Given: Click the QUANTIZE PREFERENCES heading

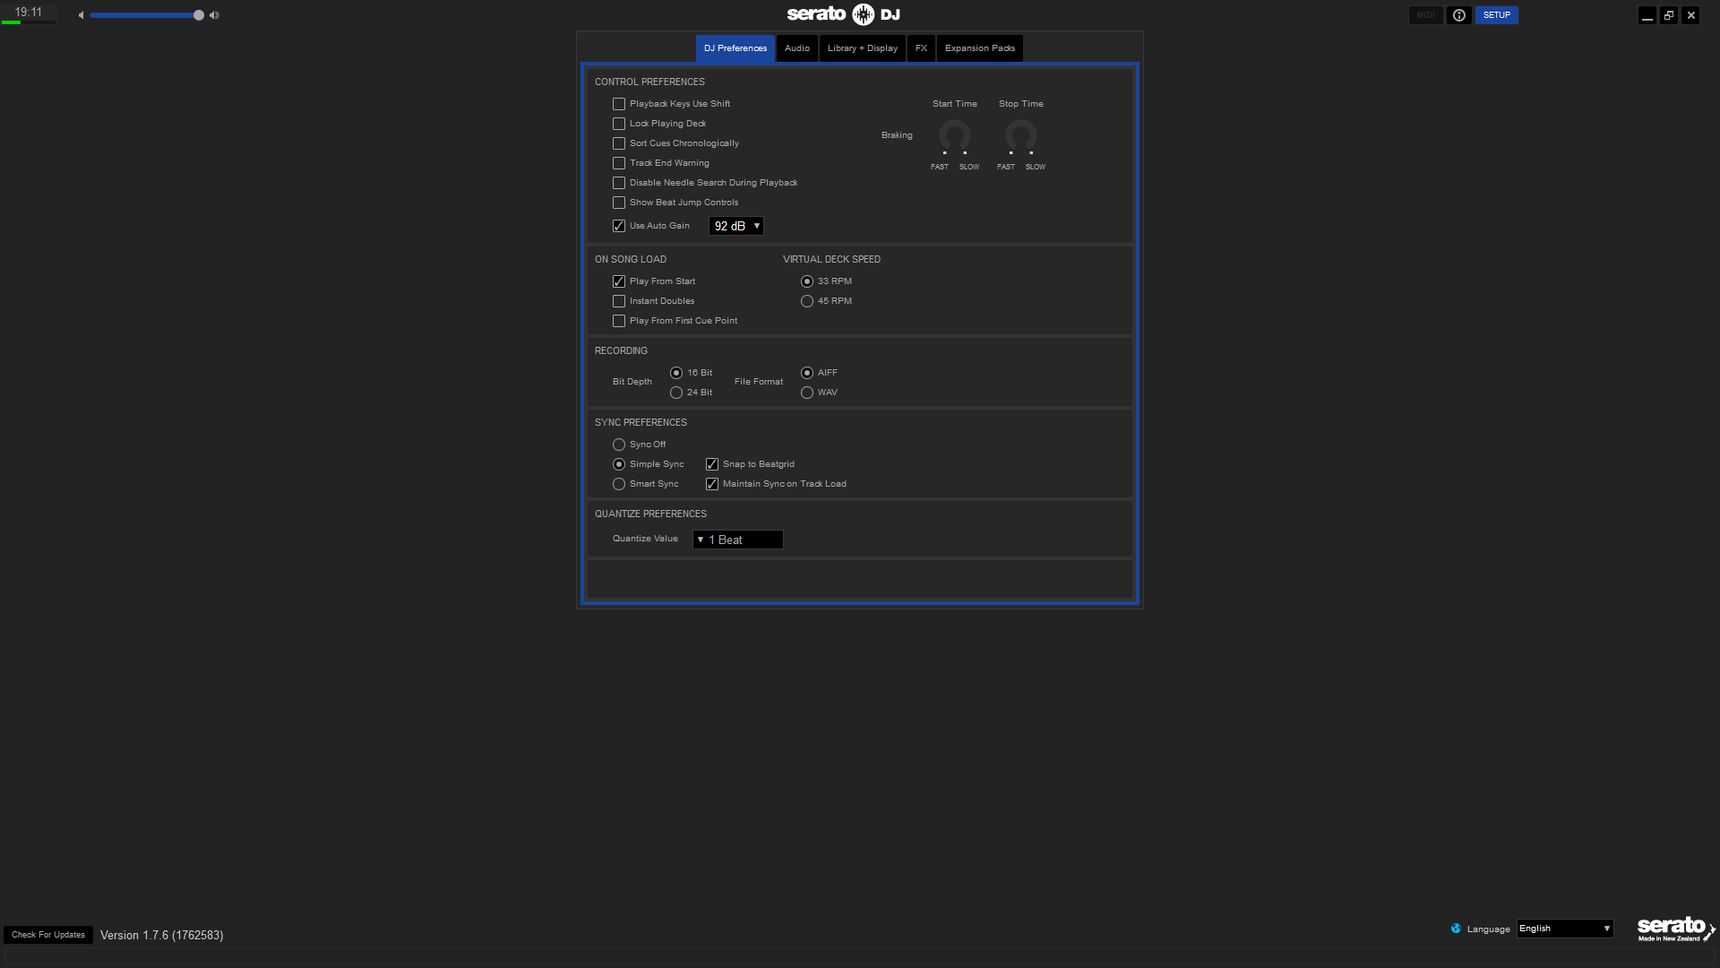Looking at the screenshot, I should 651,514.
